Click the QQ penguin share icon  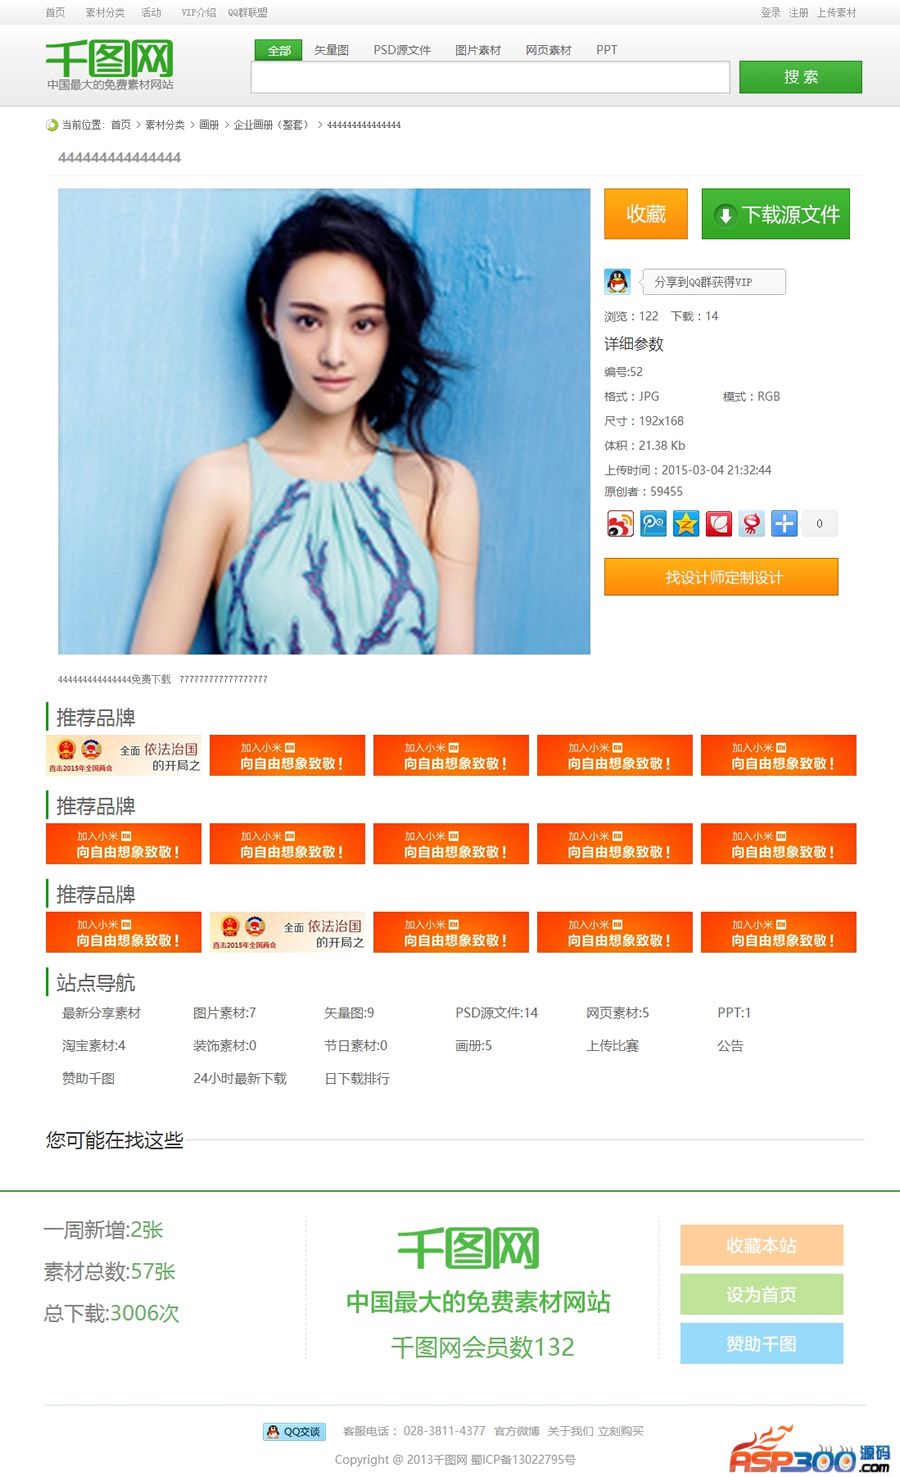[618, 282]
